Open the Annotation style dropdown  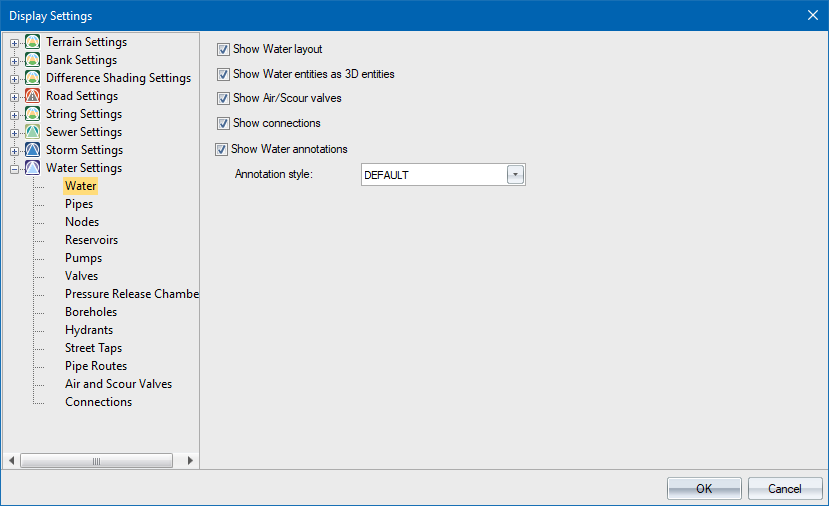click(x=516, y=175)
